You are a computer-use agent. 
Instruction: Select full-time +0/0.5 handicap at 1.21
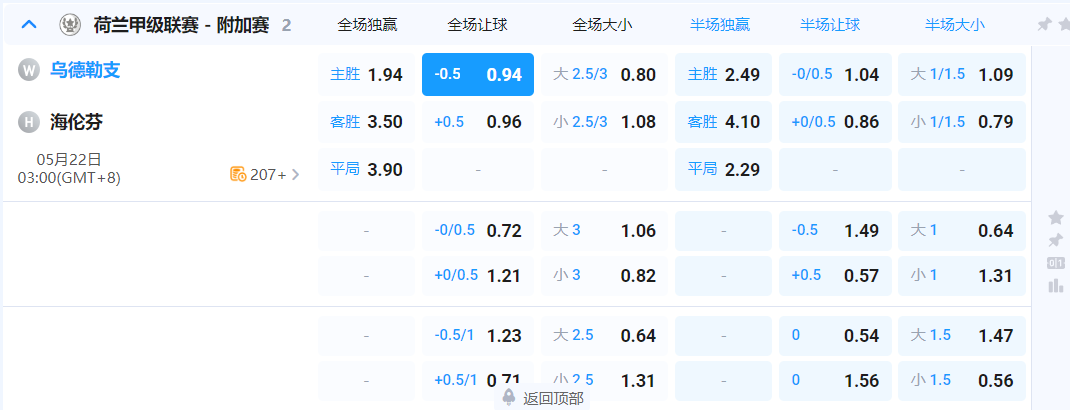tap(478, 276)
